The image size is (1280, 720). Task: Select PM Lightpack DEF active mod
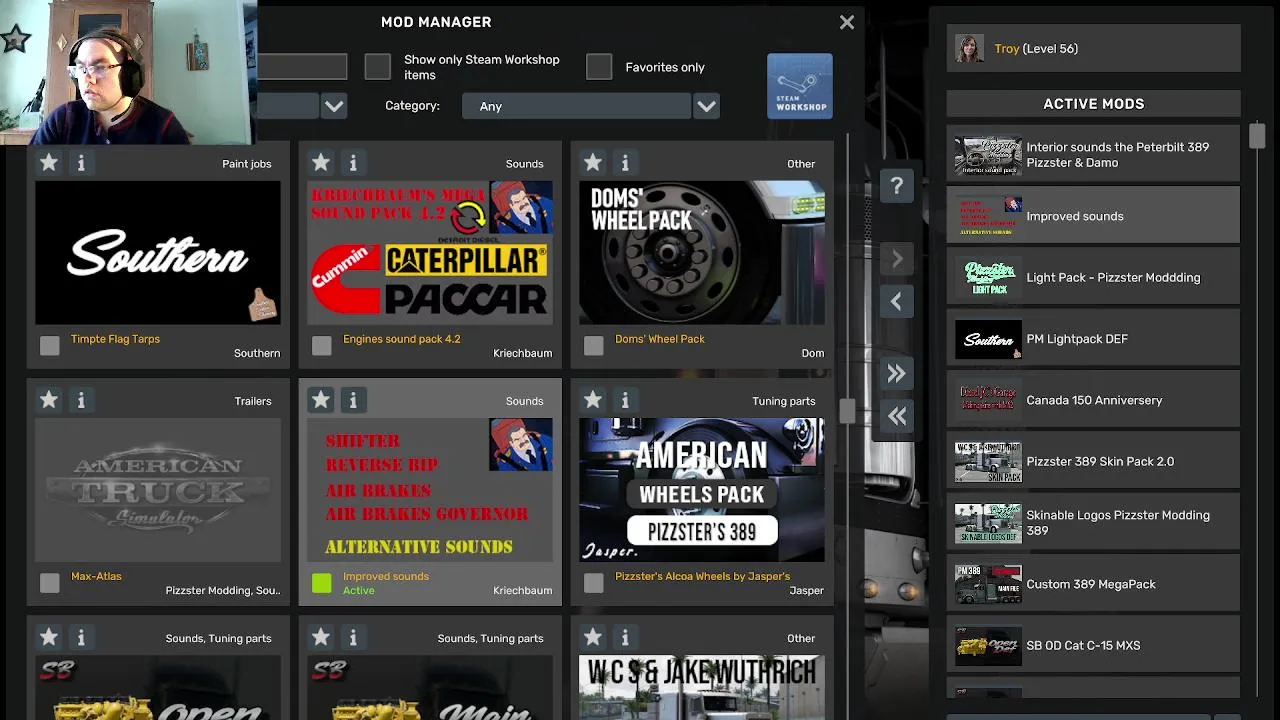click(1093, 339)
